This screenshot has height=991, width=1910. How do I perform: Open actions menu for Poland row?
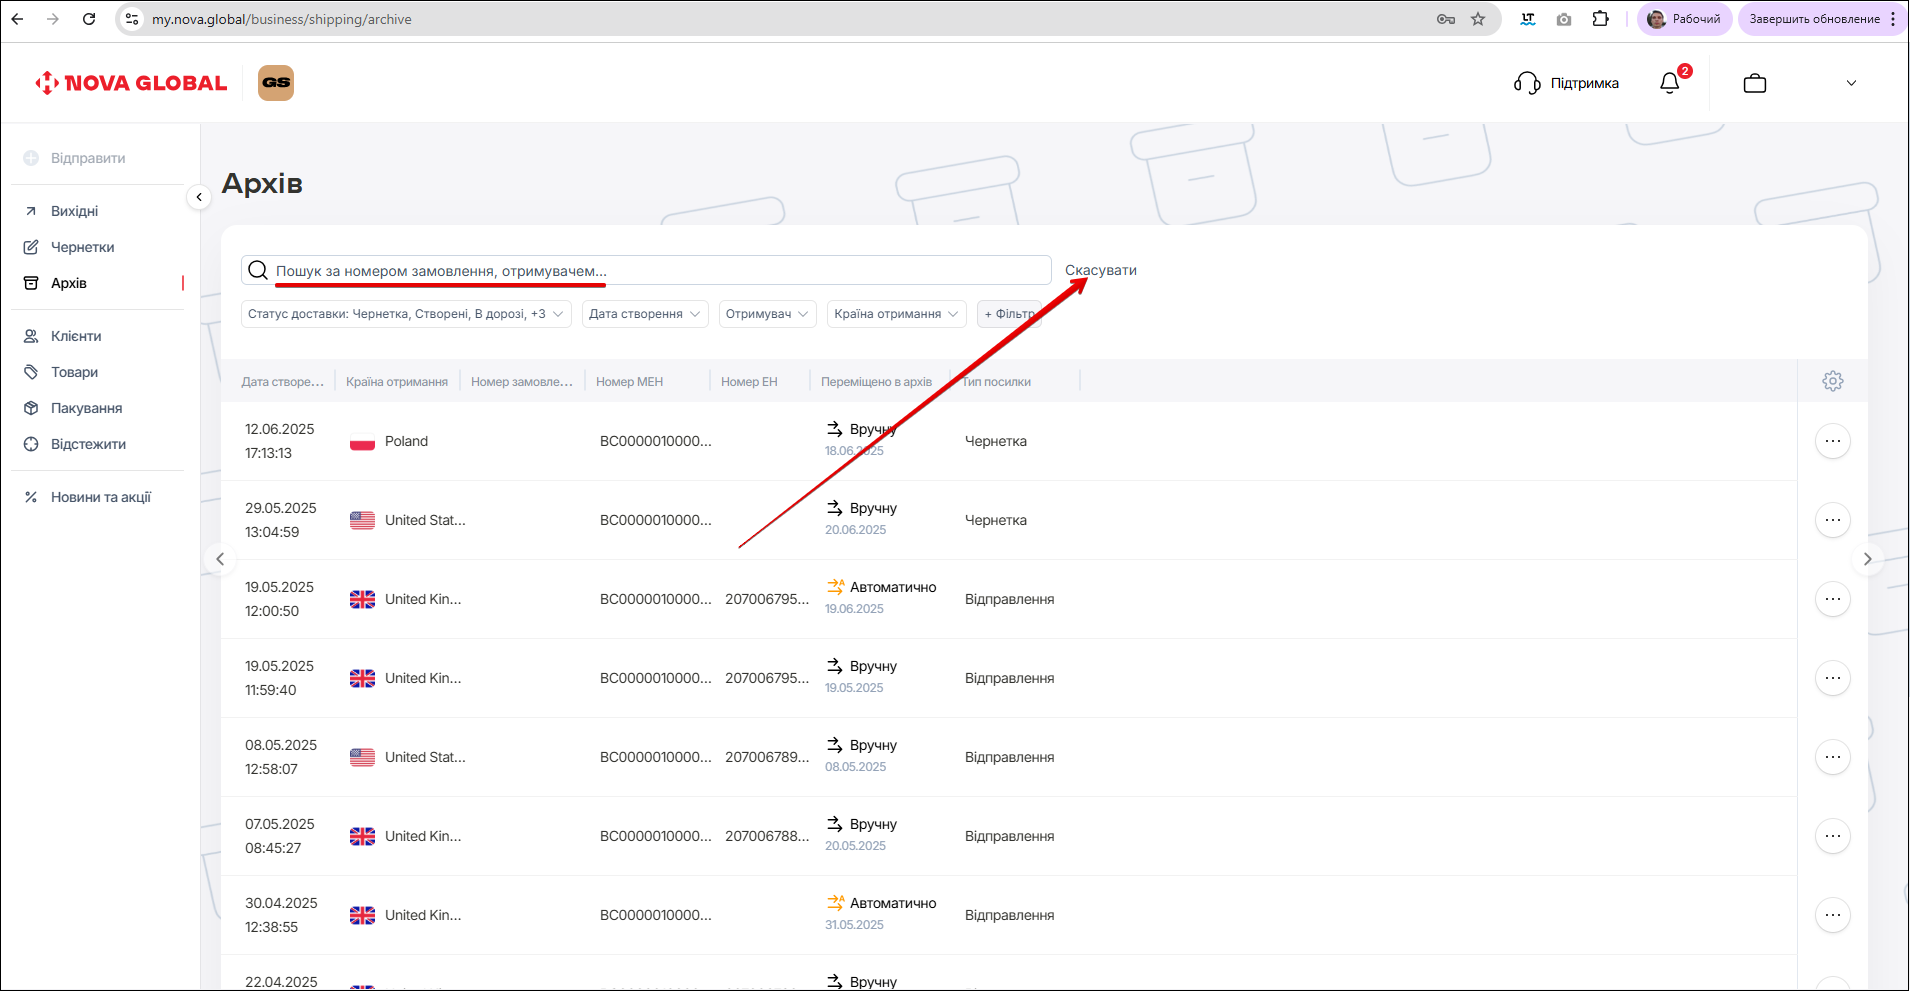coord(1833,441)
